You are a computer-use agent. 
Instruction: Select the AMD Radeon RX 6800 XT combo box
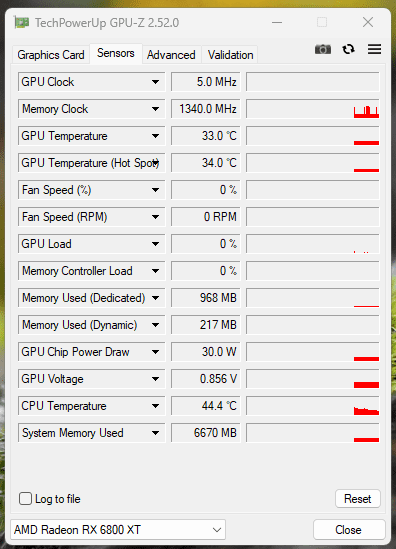coord(118,530)
